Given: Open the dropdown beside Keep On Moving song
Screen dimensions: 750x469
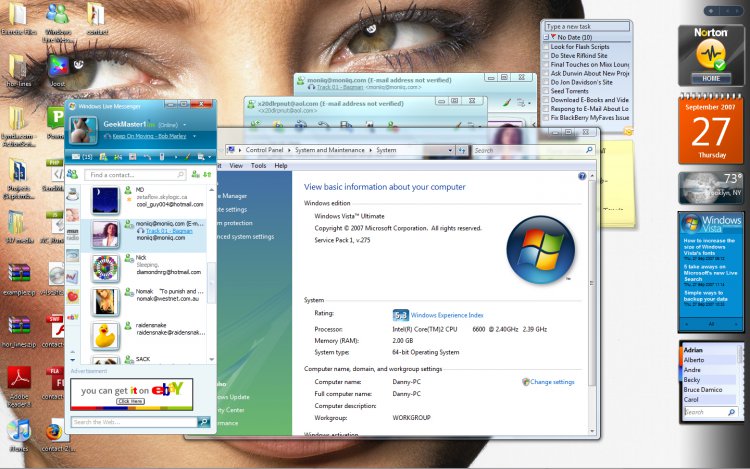Looking at the screenshot, I should (x=194, y=136).
